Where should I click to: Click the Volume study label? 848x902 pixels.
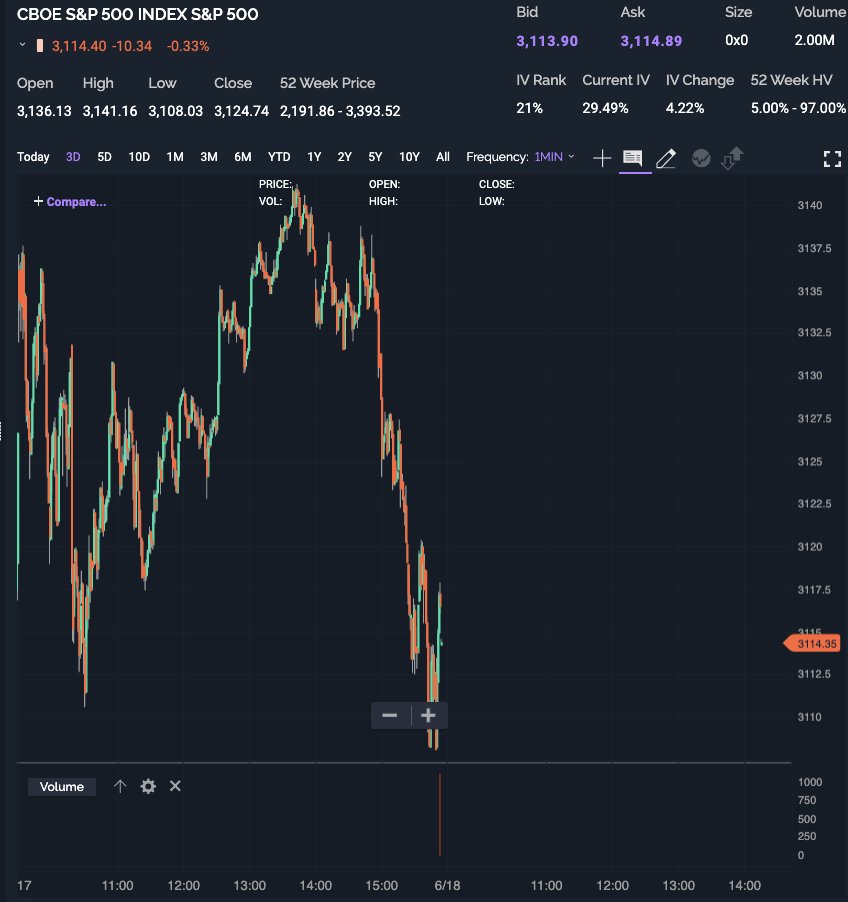62,786
